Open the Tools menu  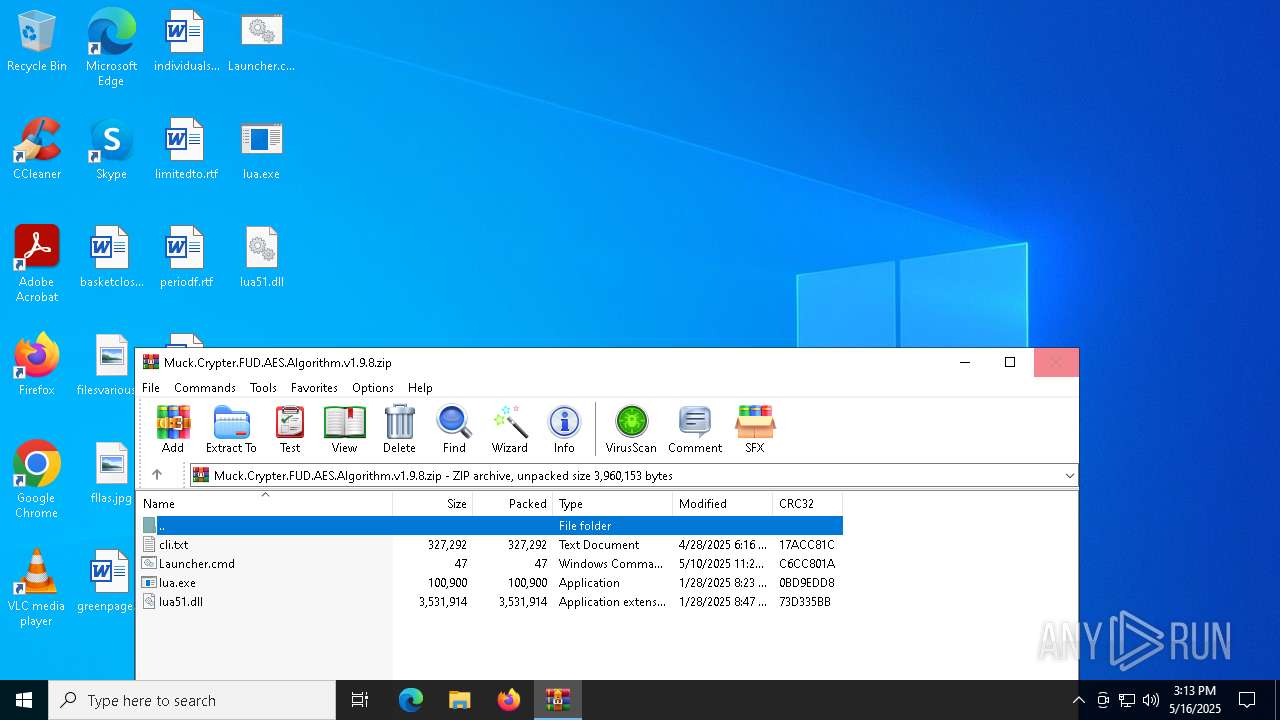[x=263, y=388]
